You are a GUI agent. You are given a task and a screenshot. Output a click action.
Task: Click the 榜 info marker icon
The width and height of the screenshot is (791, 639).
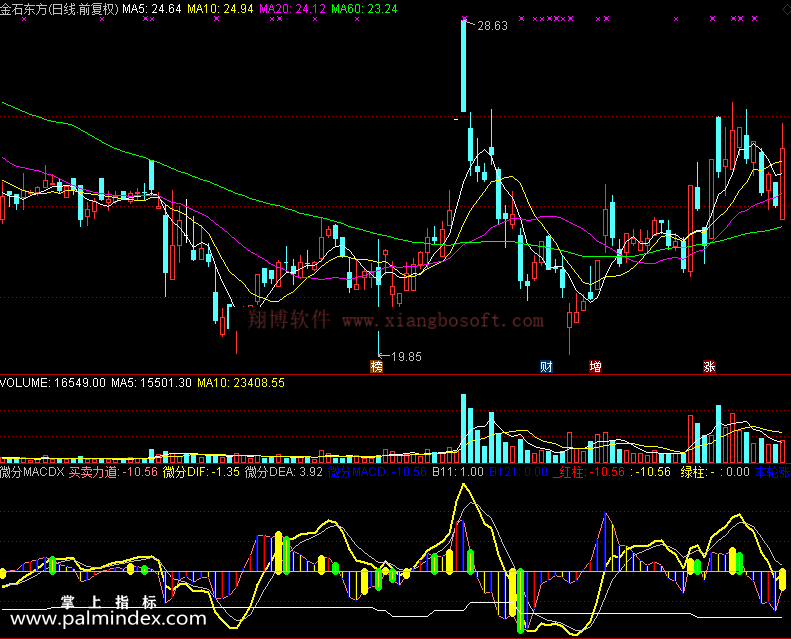376,367
